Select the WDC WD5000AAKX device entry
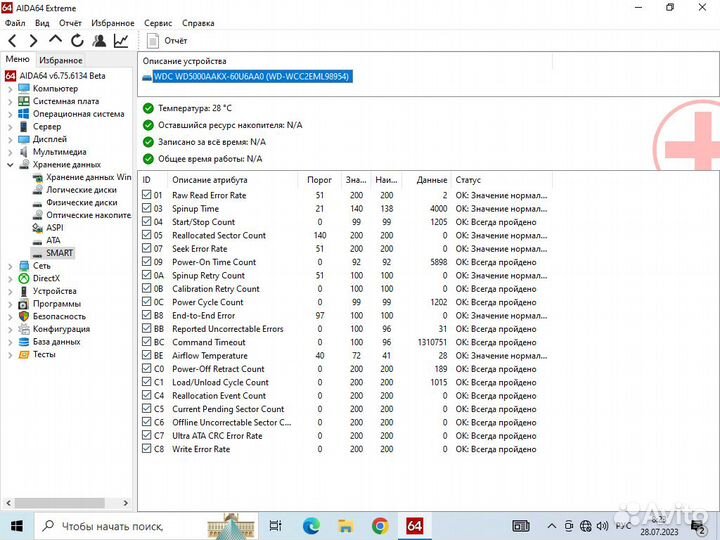 [252, 77]
